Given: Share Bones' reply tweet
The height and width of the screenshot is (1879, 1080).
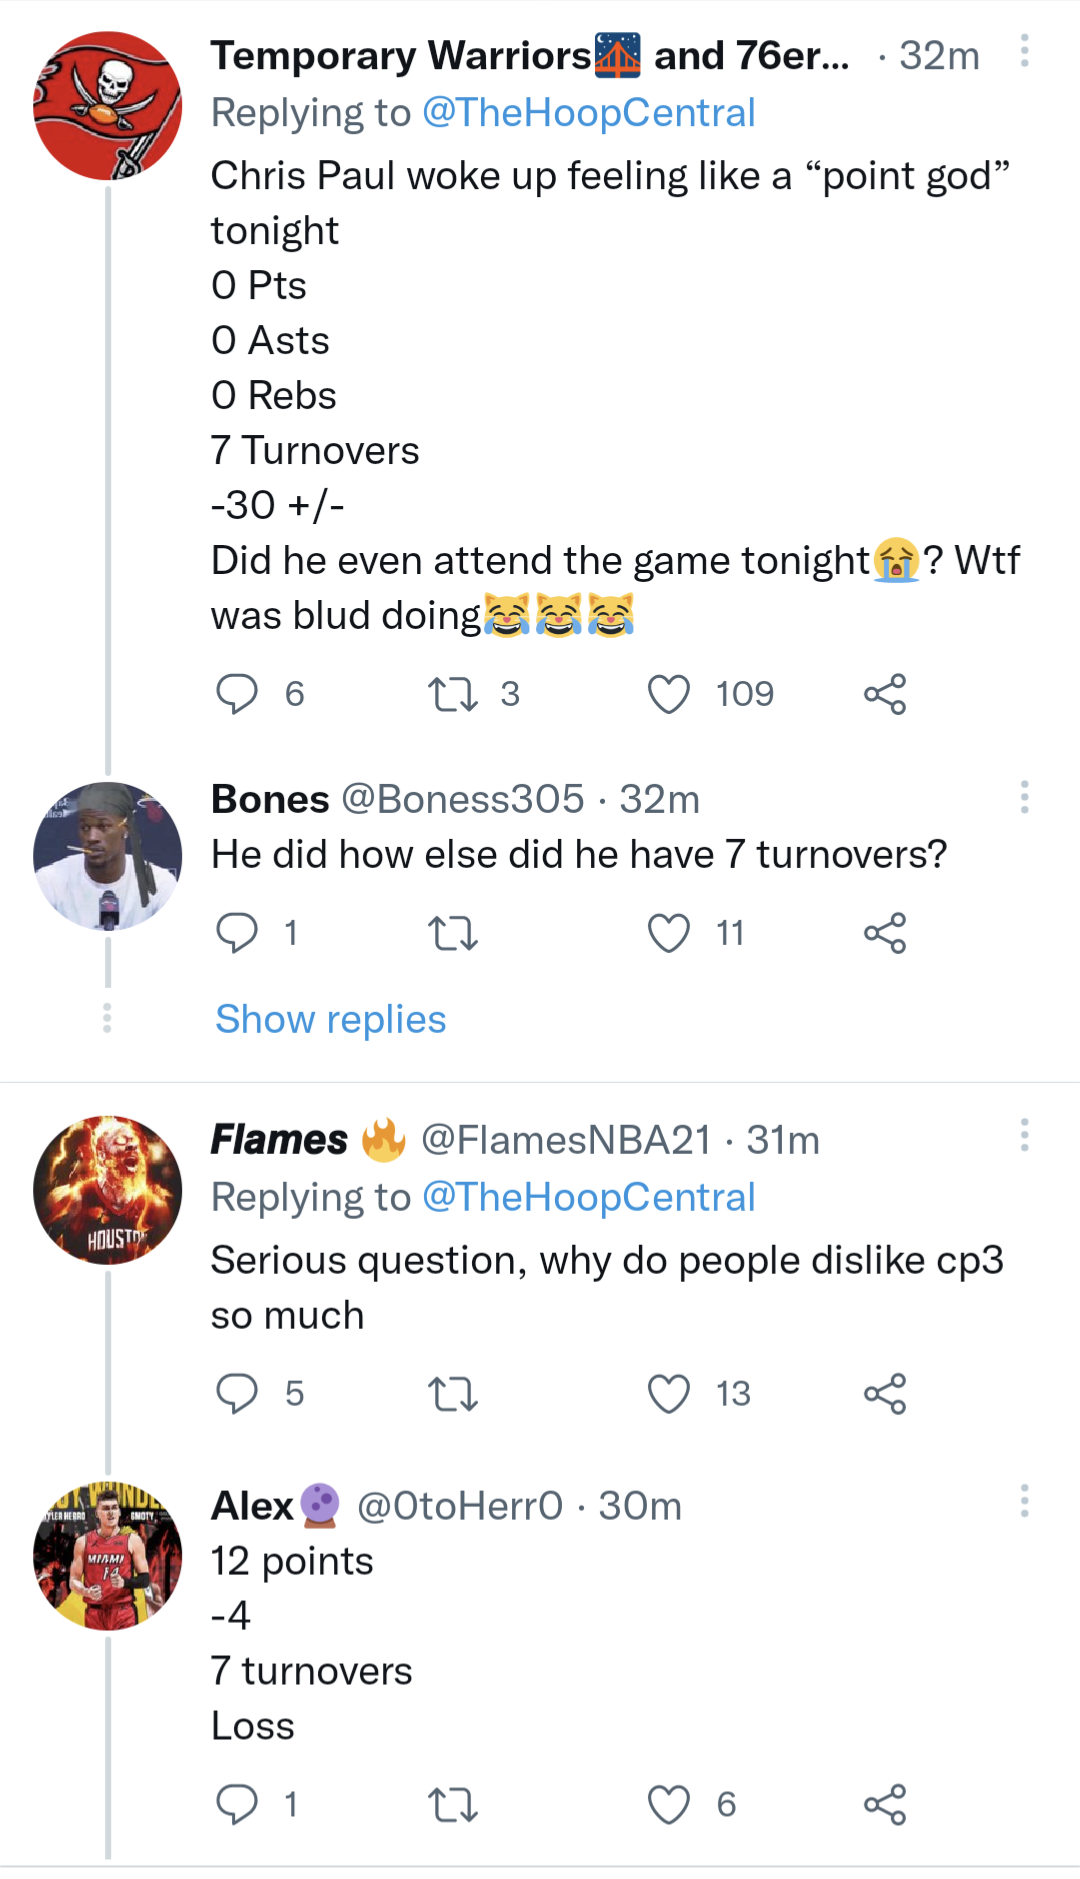Looking at the screenshot, I should click(884, 933).
